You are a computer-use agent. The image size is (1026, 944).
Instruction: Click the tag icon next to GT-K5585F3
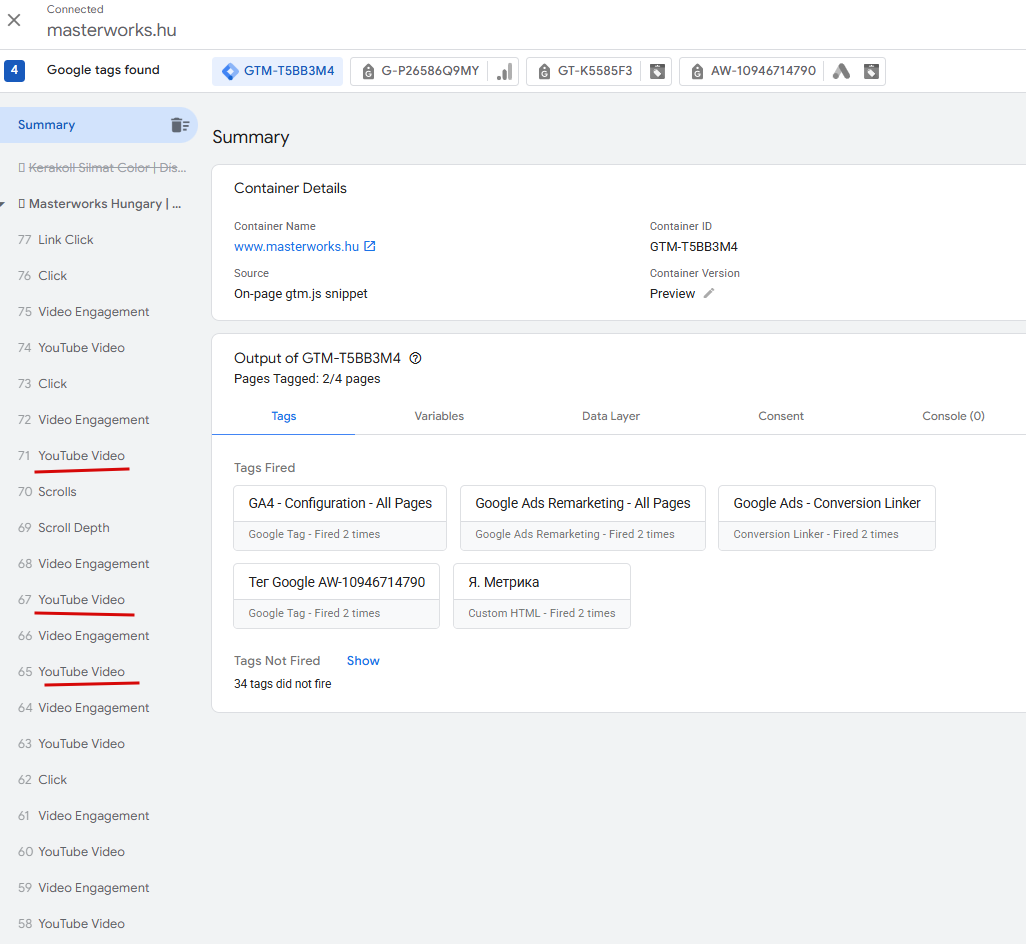pos(657,71)
